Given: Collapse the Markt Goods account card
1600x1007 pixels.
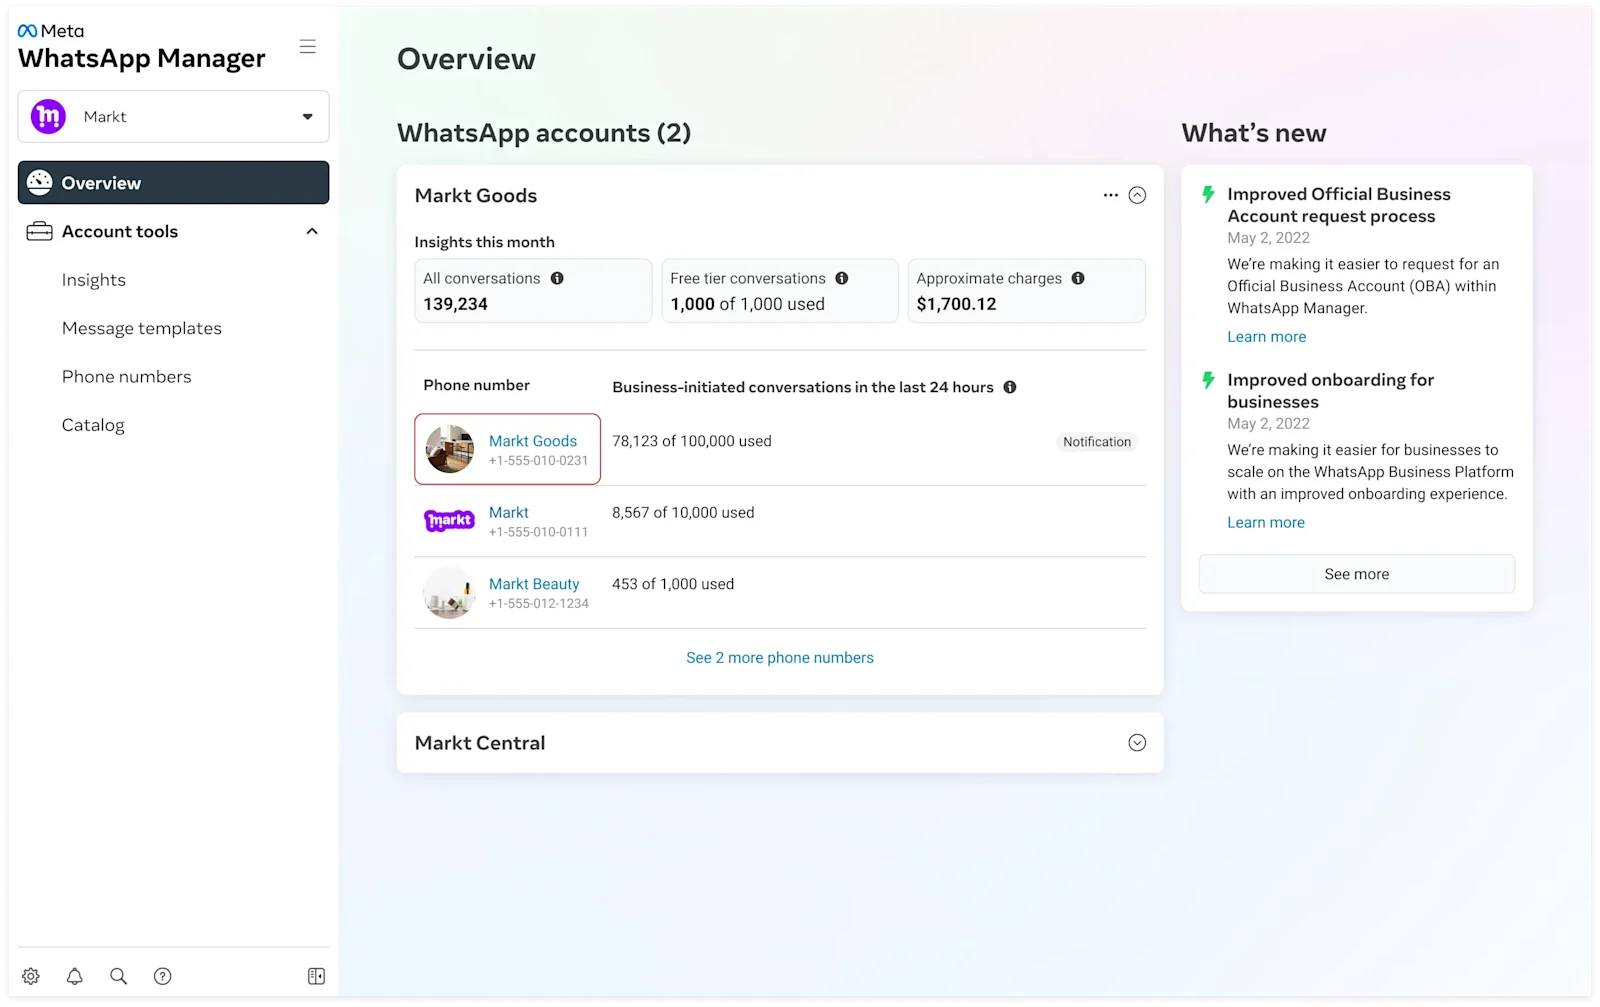Looking at the screenshot, I should [x=1137, y=195].
